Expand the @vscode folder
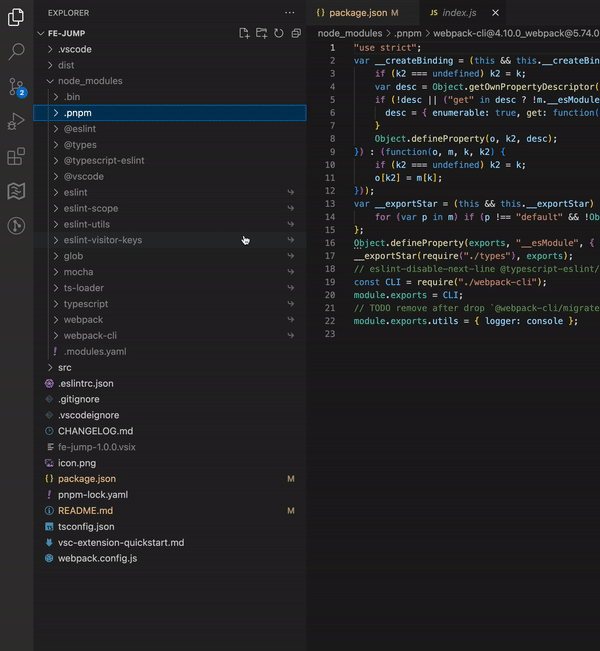 point(170,176)
